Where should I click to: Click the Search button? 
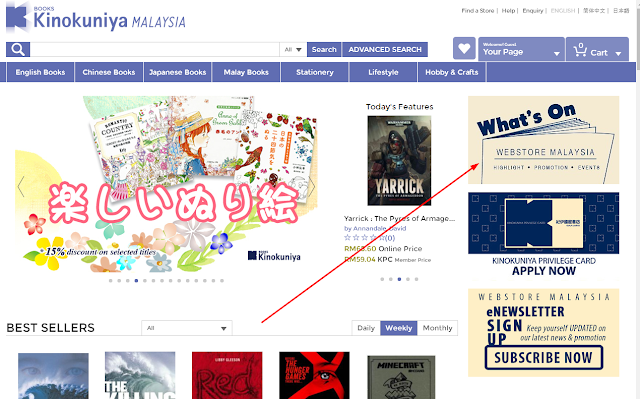324,49
